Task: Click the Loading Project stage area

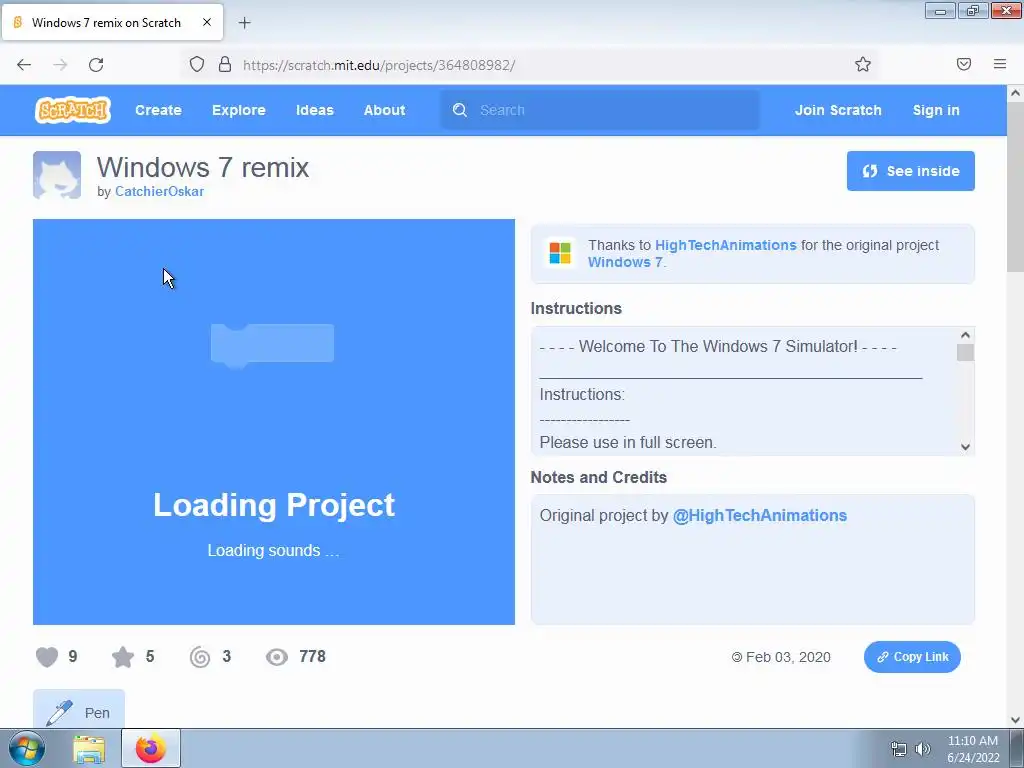Action: [274, 422]
